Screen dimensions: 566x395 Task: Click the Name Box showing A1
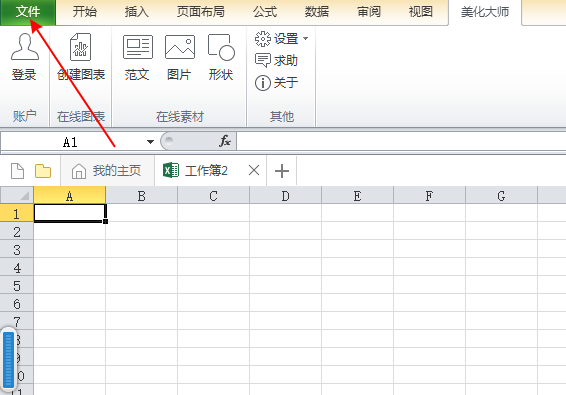point(70,142)
